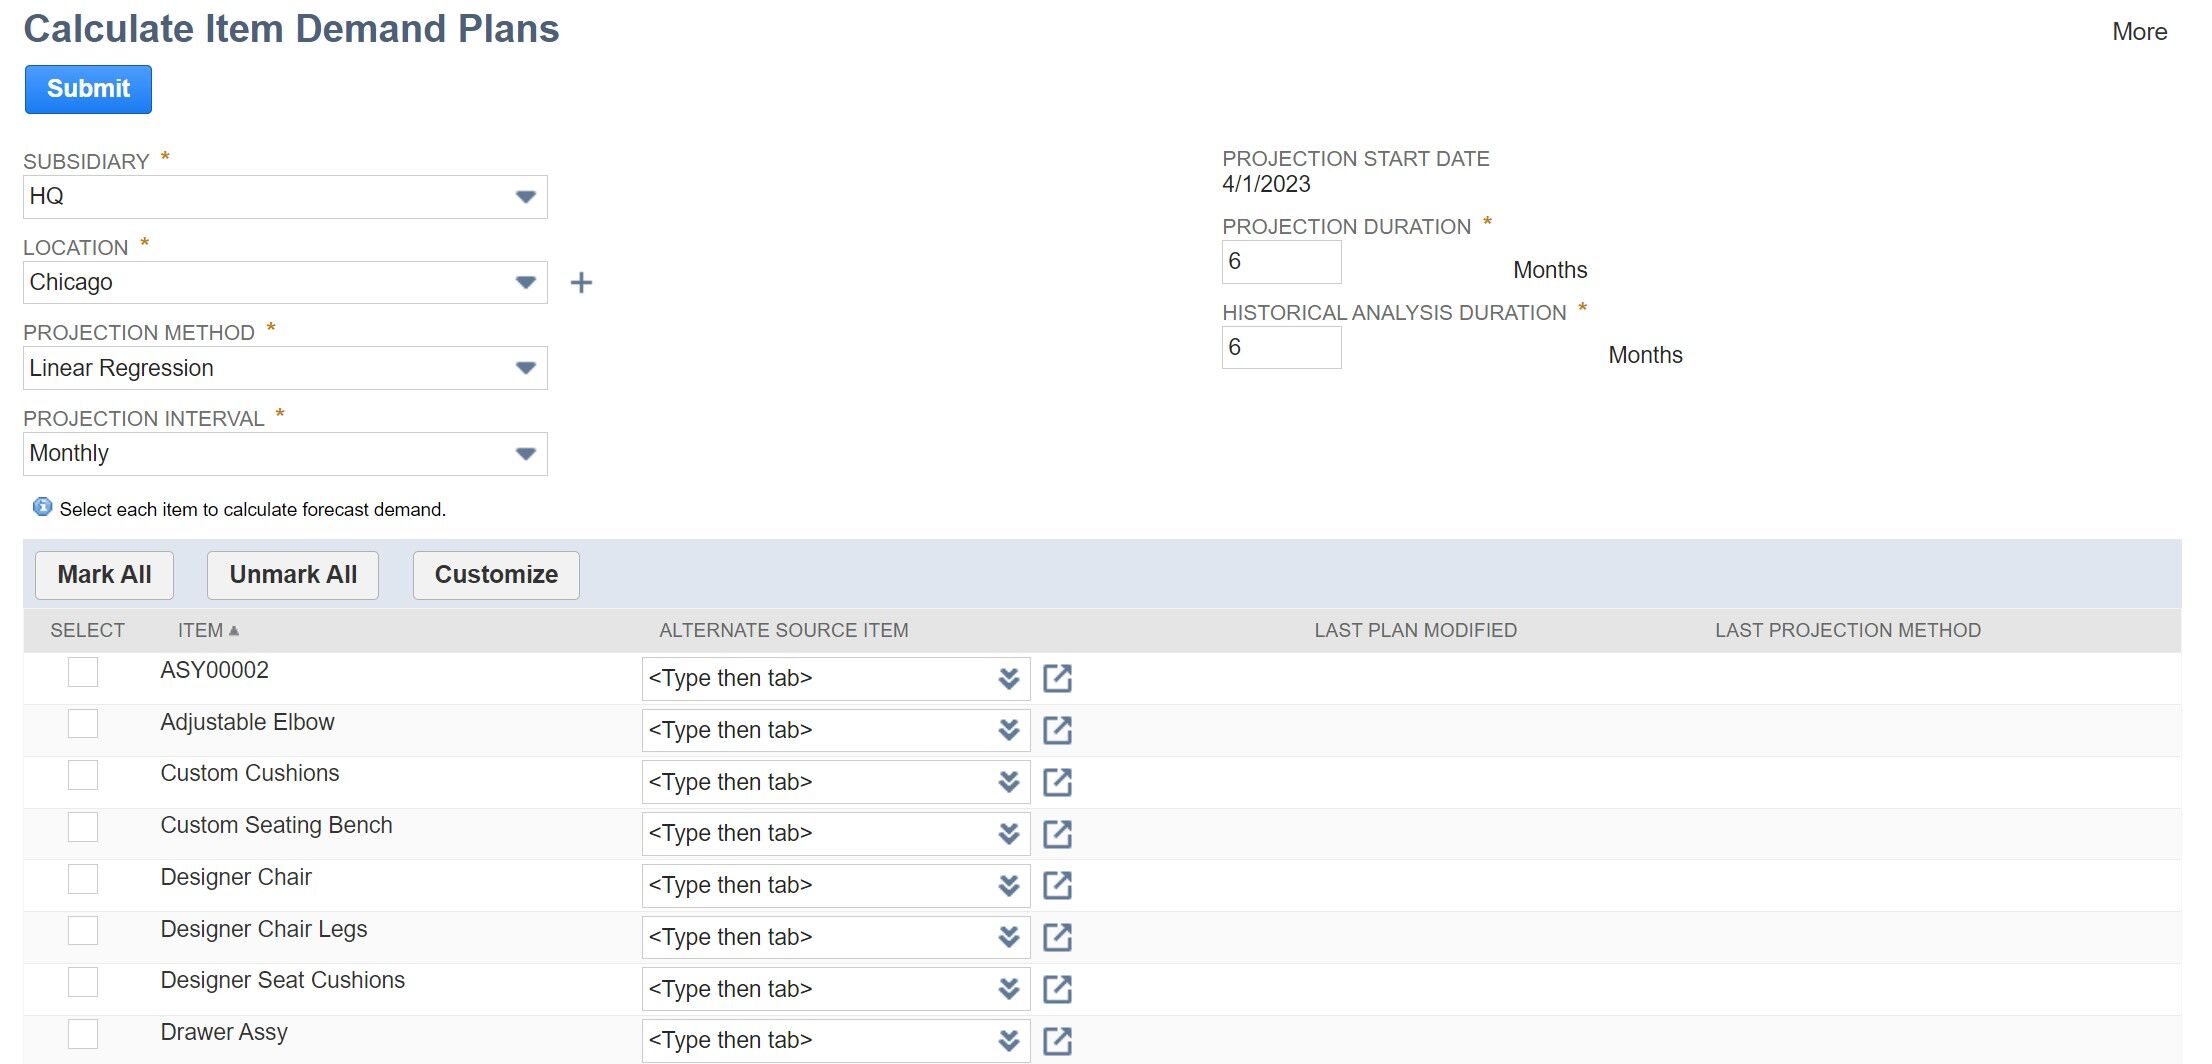Check the select checkbox for ASY00002
The image size is (2212, 1064).
tap(82, 672)
